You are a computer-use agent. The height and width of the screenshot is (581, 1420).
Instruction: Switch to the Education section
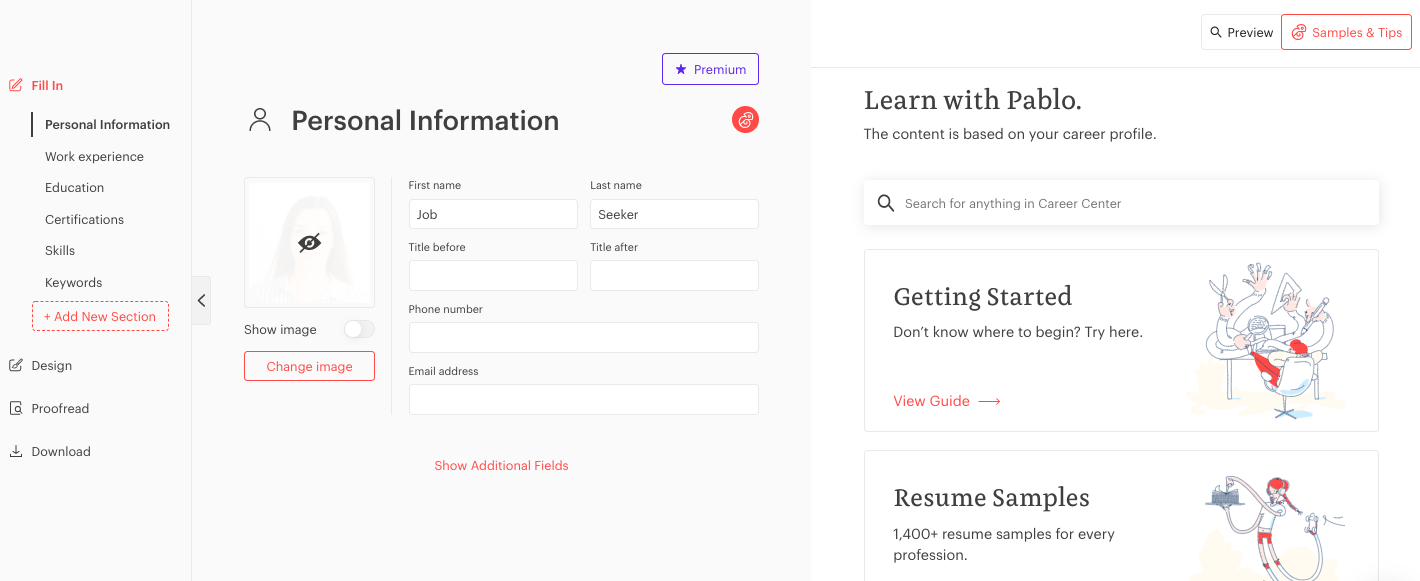[74, 187]
